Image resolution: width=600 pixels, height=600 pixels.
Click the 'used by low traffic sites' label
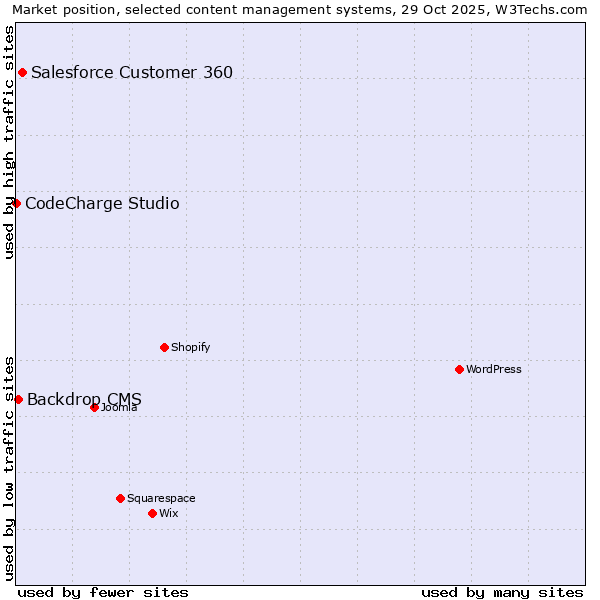(9, 468)
